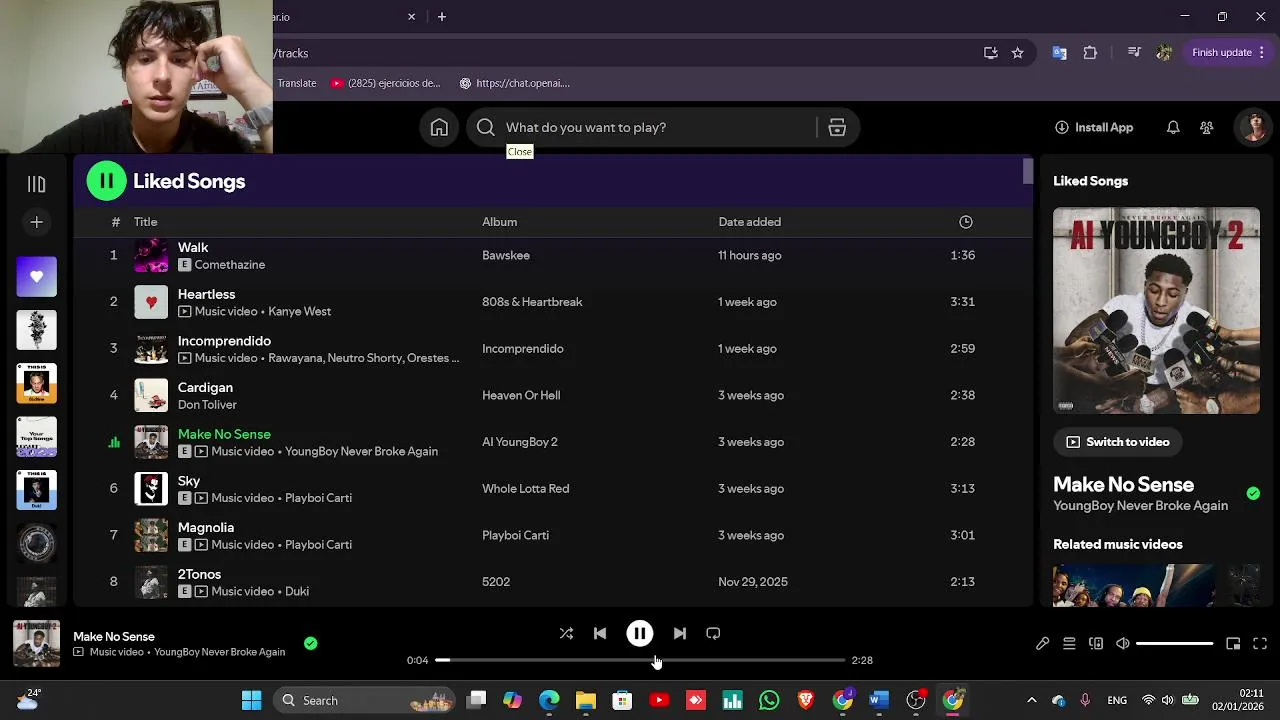Sort by duration clock icon
Image resolution: width=1280 pixels, height=720 pixels.
coord(965,222)
